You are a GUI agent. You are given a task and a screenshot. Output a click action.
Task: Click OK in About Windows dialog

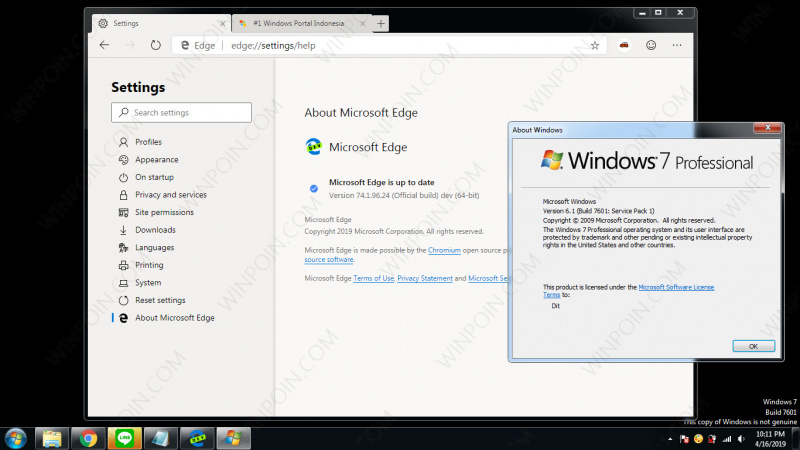754,346
